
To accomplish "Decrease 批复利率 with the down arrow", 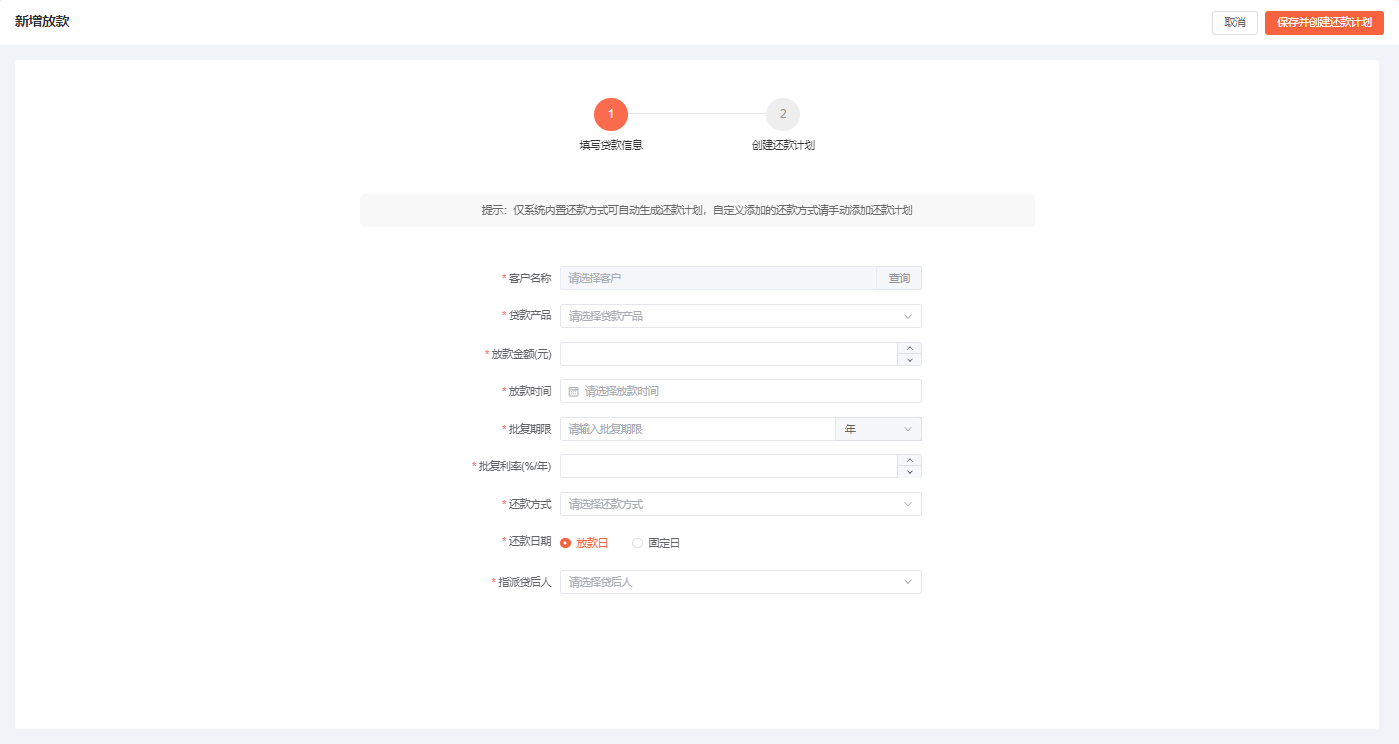I will coord(909,472).
